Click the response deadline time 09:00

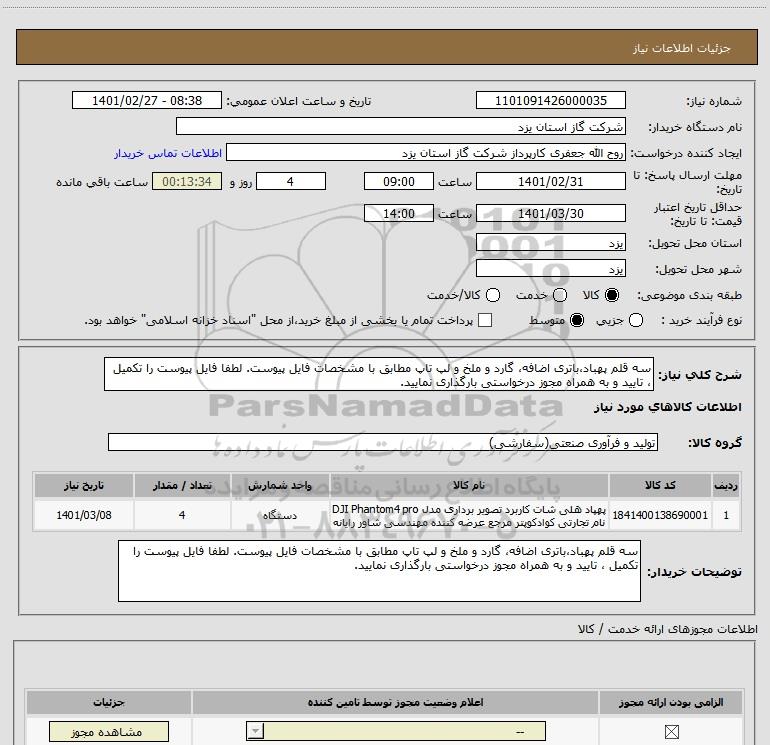(399, 181)
